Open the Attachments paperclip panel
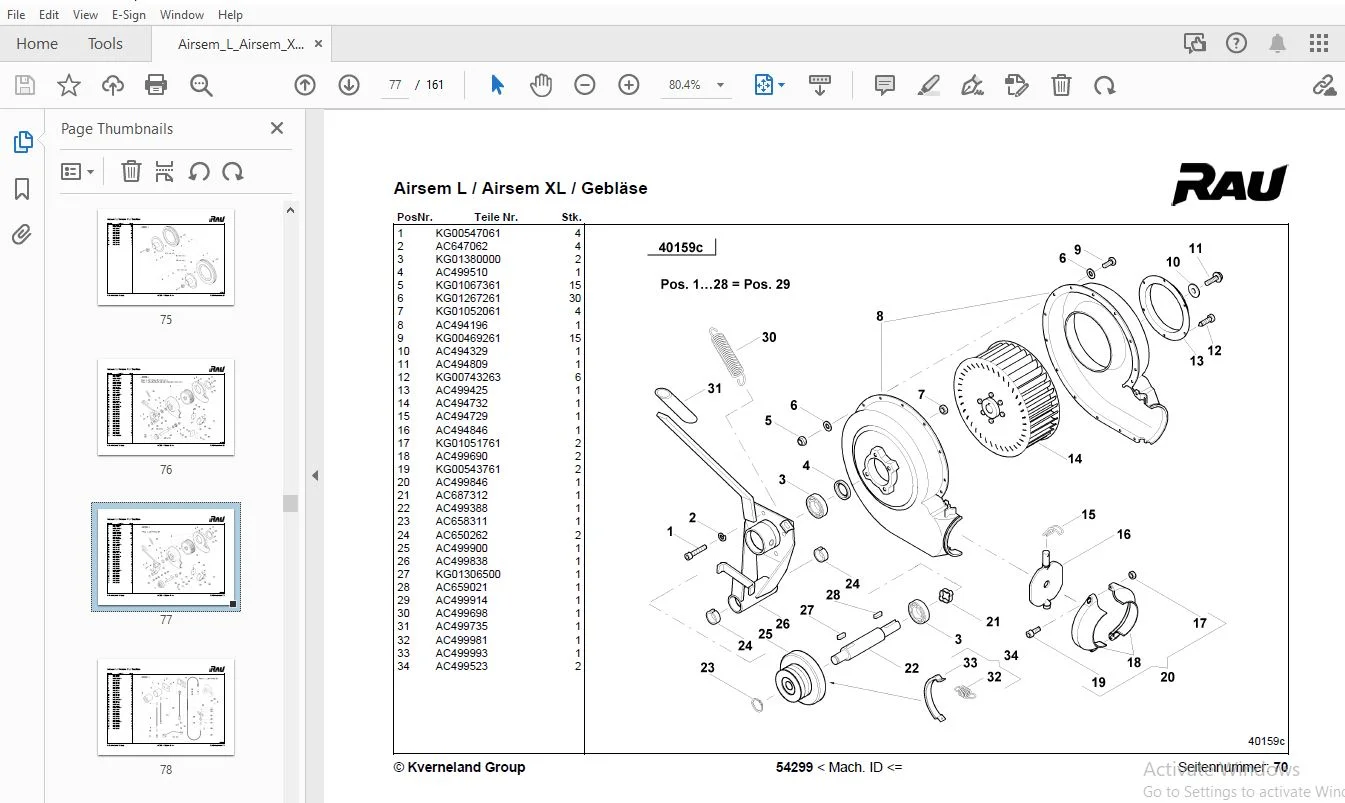Viewport: 1345px width, 803px height. [x=22, y=235]
